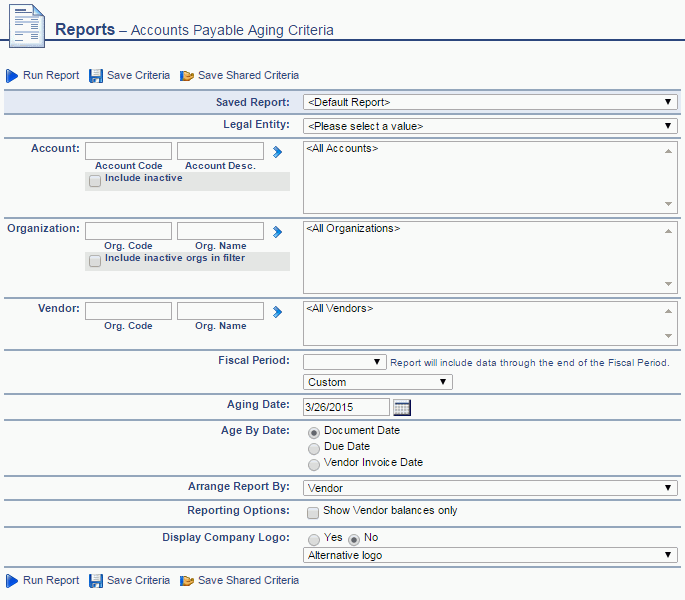Viewport: 685px width, 600px height.
Task: Click the Organization filter arrow icon
Action: (278, 232)
